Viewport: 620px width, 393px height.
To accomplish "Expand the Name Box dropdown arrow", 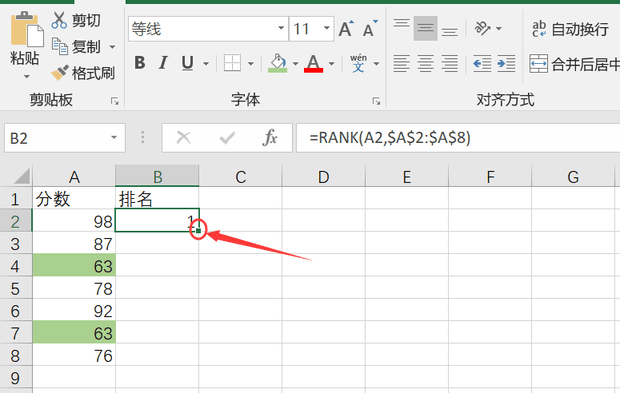I will click(114, 138).
